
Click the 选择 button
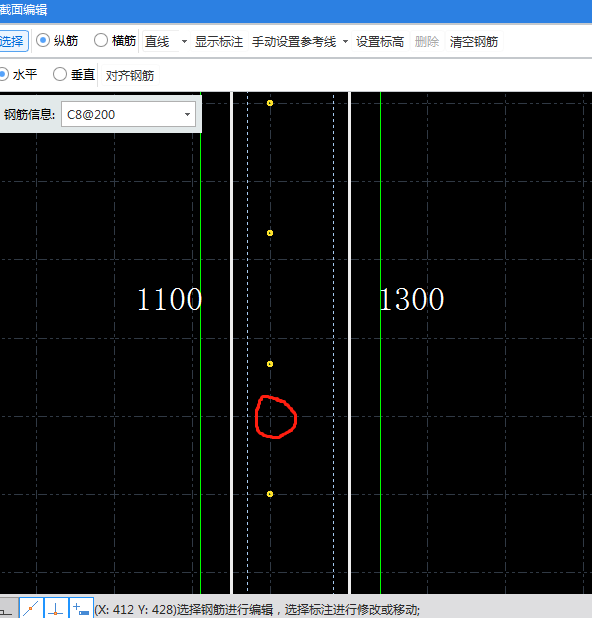tap(13, 41)
